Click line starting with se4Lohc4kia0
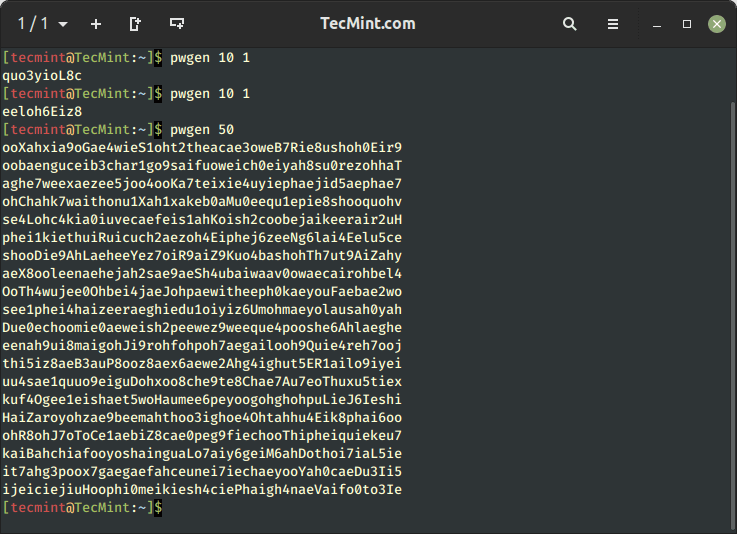This screenshot has width=737, height=534. click(x=202, y=220)
